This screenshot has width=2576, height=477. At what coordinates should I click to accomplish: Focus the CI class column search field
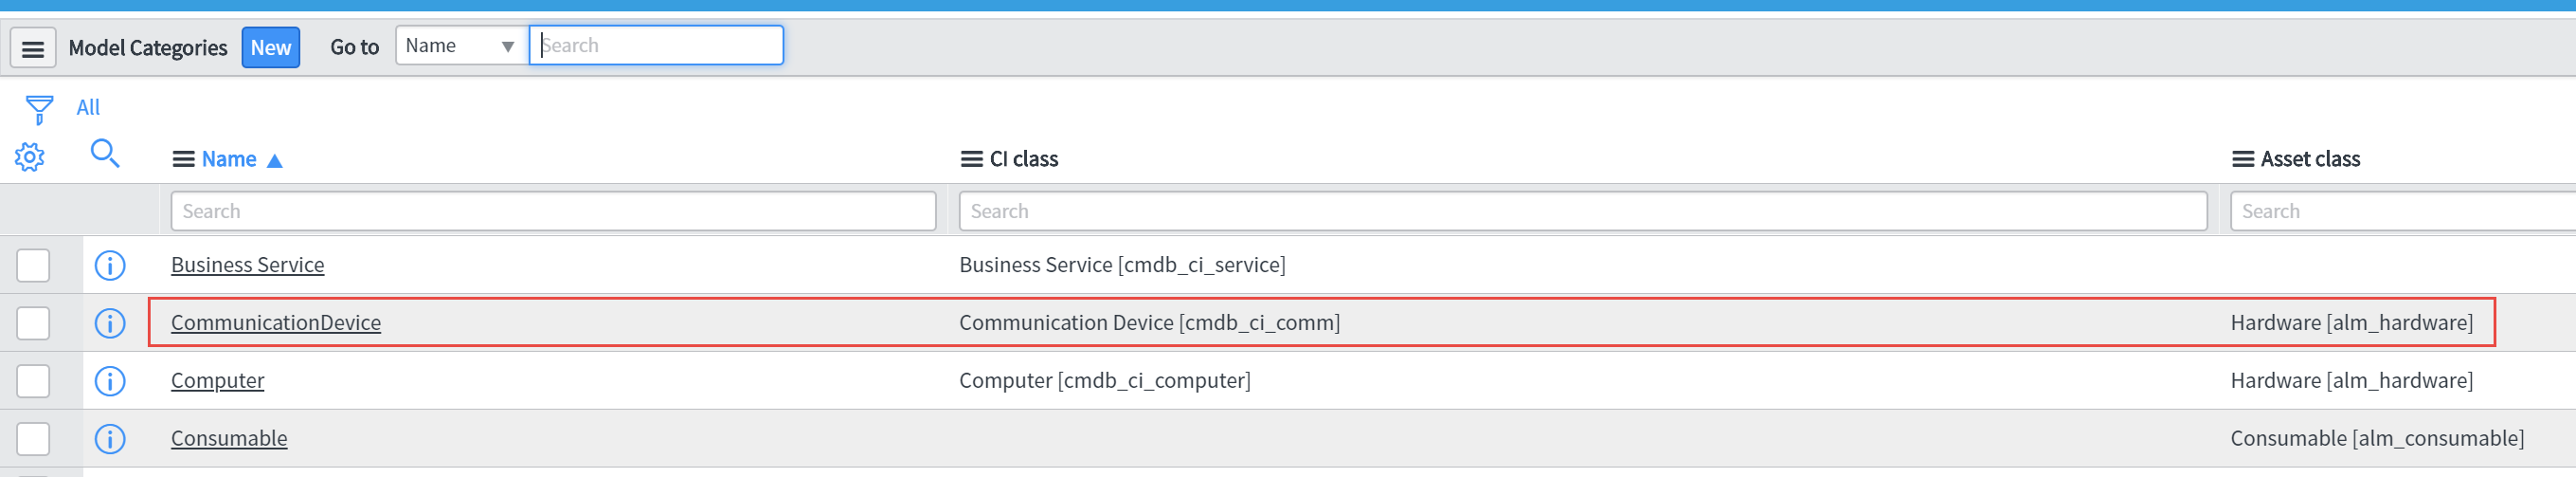[1582, 211]
